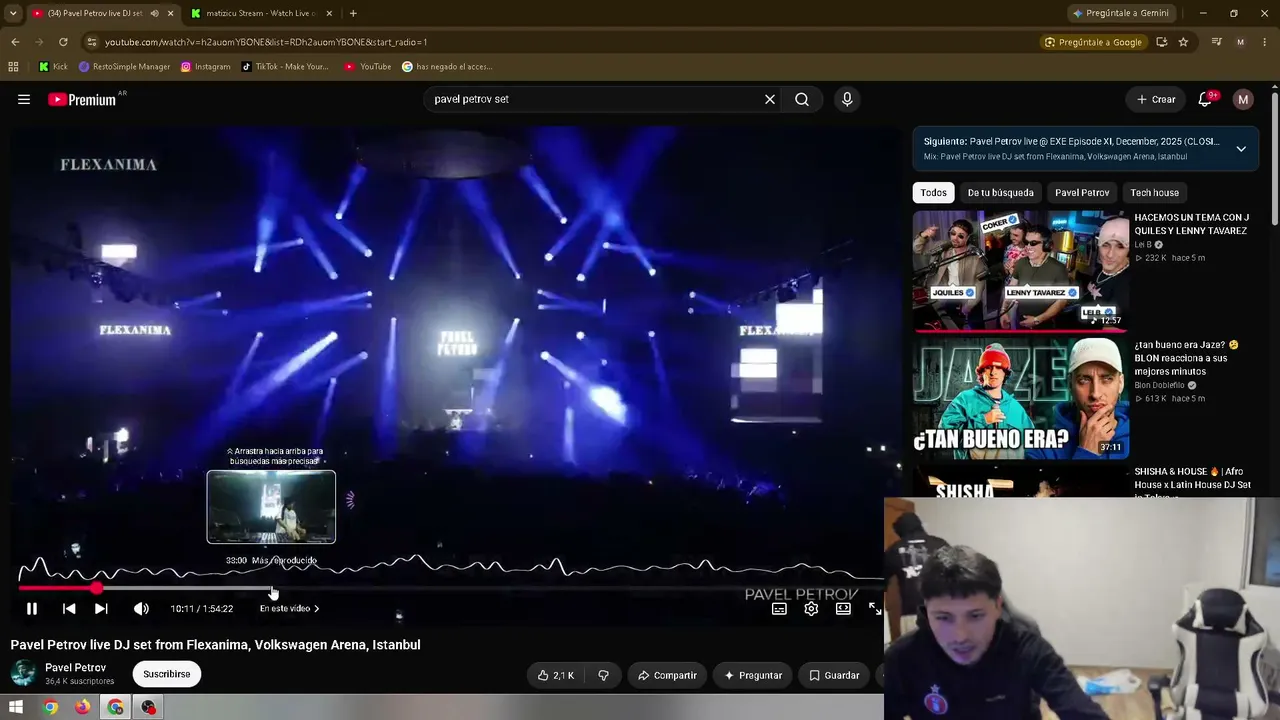Bookmark this page with star icon
Screen dimensions: 1280x720
(x=1183, y=42)
